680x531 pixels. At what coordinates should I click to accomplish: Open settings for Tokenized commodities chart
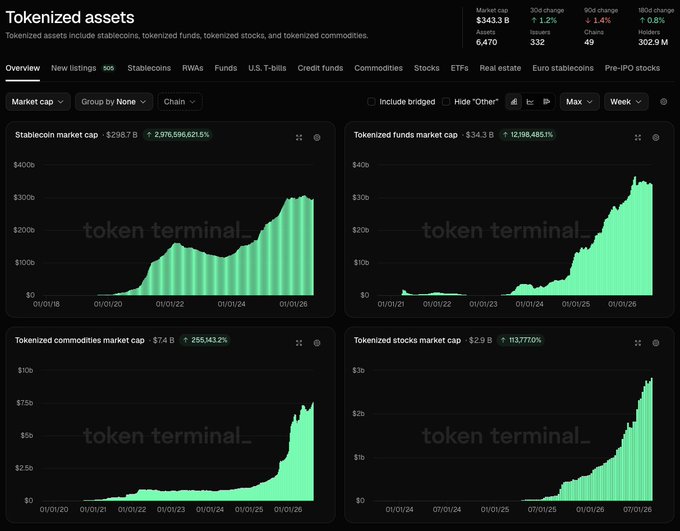coord(317,343)
